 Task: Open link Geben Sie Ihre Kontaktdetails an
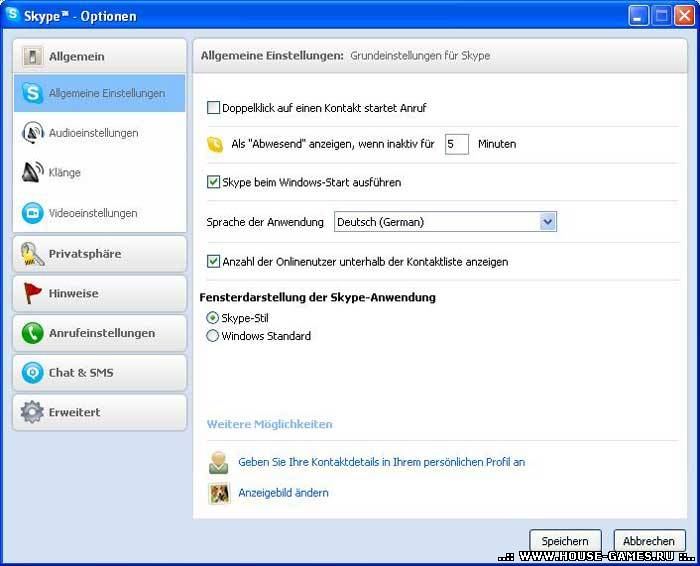pos(382,462)
